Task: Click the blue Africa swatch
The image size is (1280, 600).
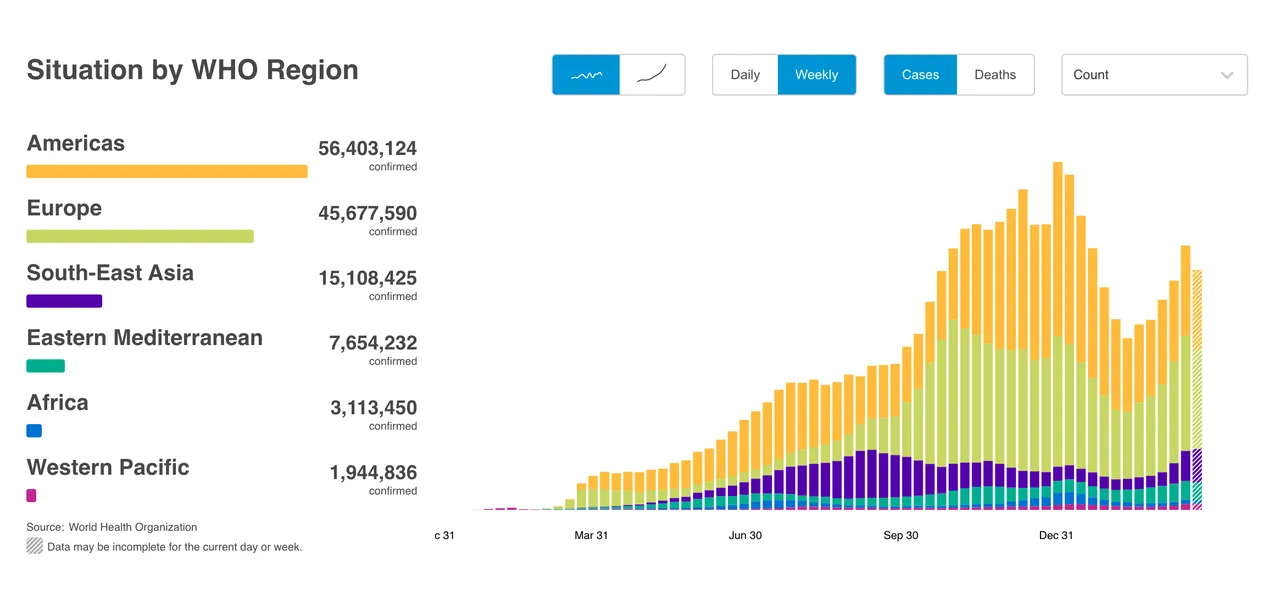Action: click(x=34, y=431)
